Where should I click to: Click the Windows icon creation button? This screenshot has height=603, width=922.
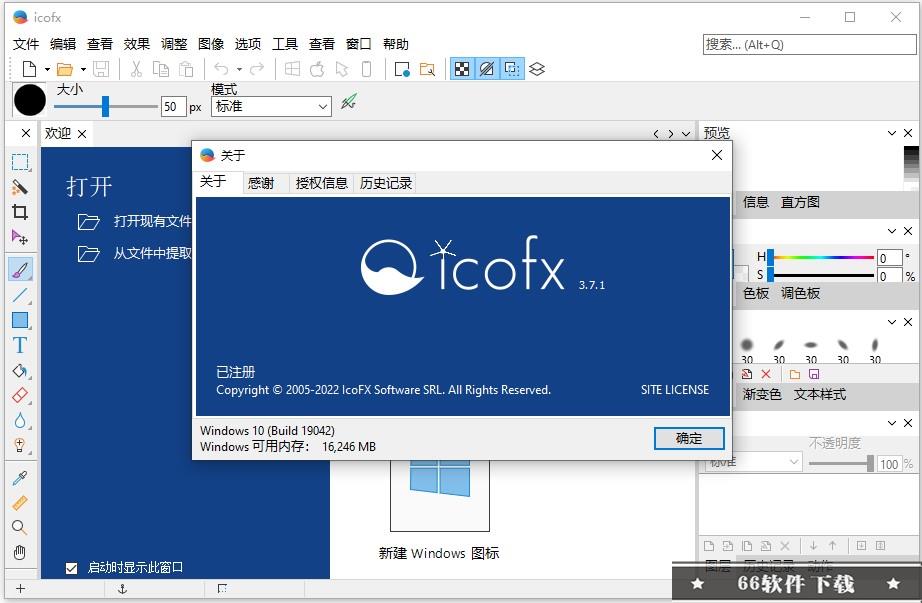[292, 69]
